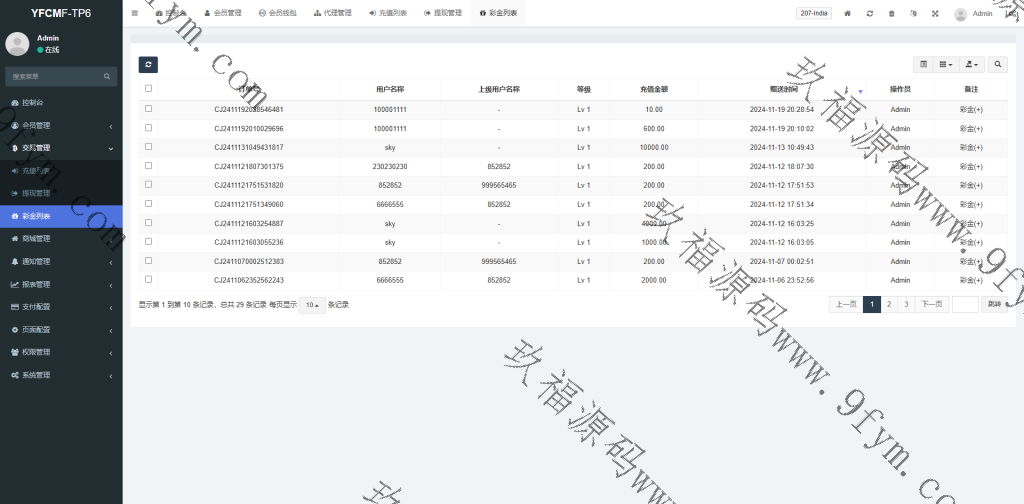Click the refresh icon in top bar
The width and height of the screenshot is (1024, 504).
[870, 14]
